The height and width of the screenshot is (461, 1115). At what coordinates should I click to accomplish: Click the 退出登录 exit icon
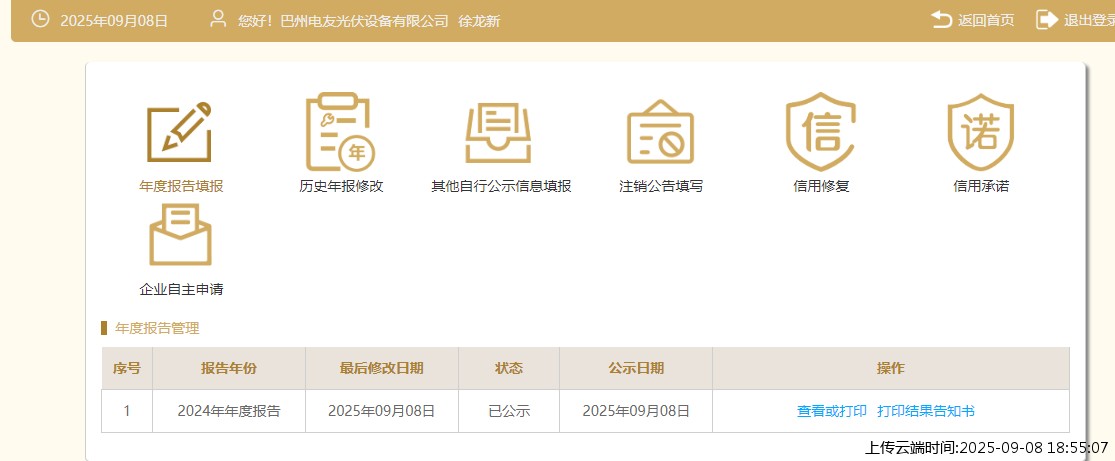tap(1047, 20)
